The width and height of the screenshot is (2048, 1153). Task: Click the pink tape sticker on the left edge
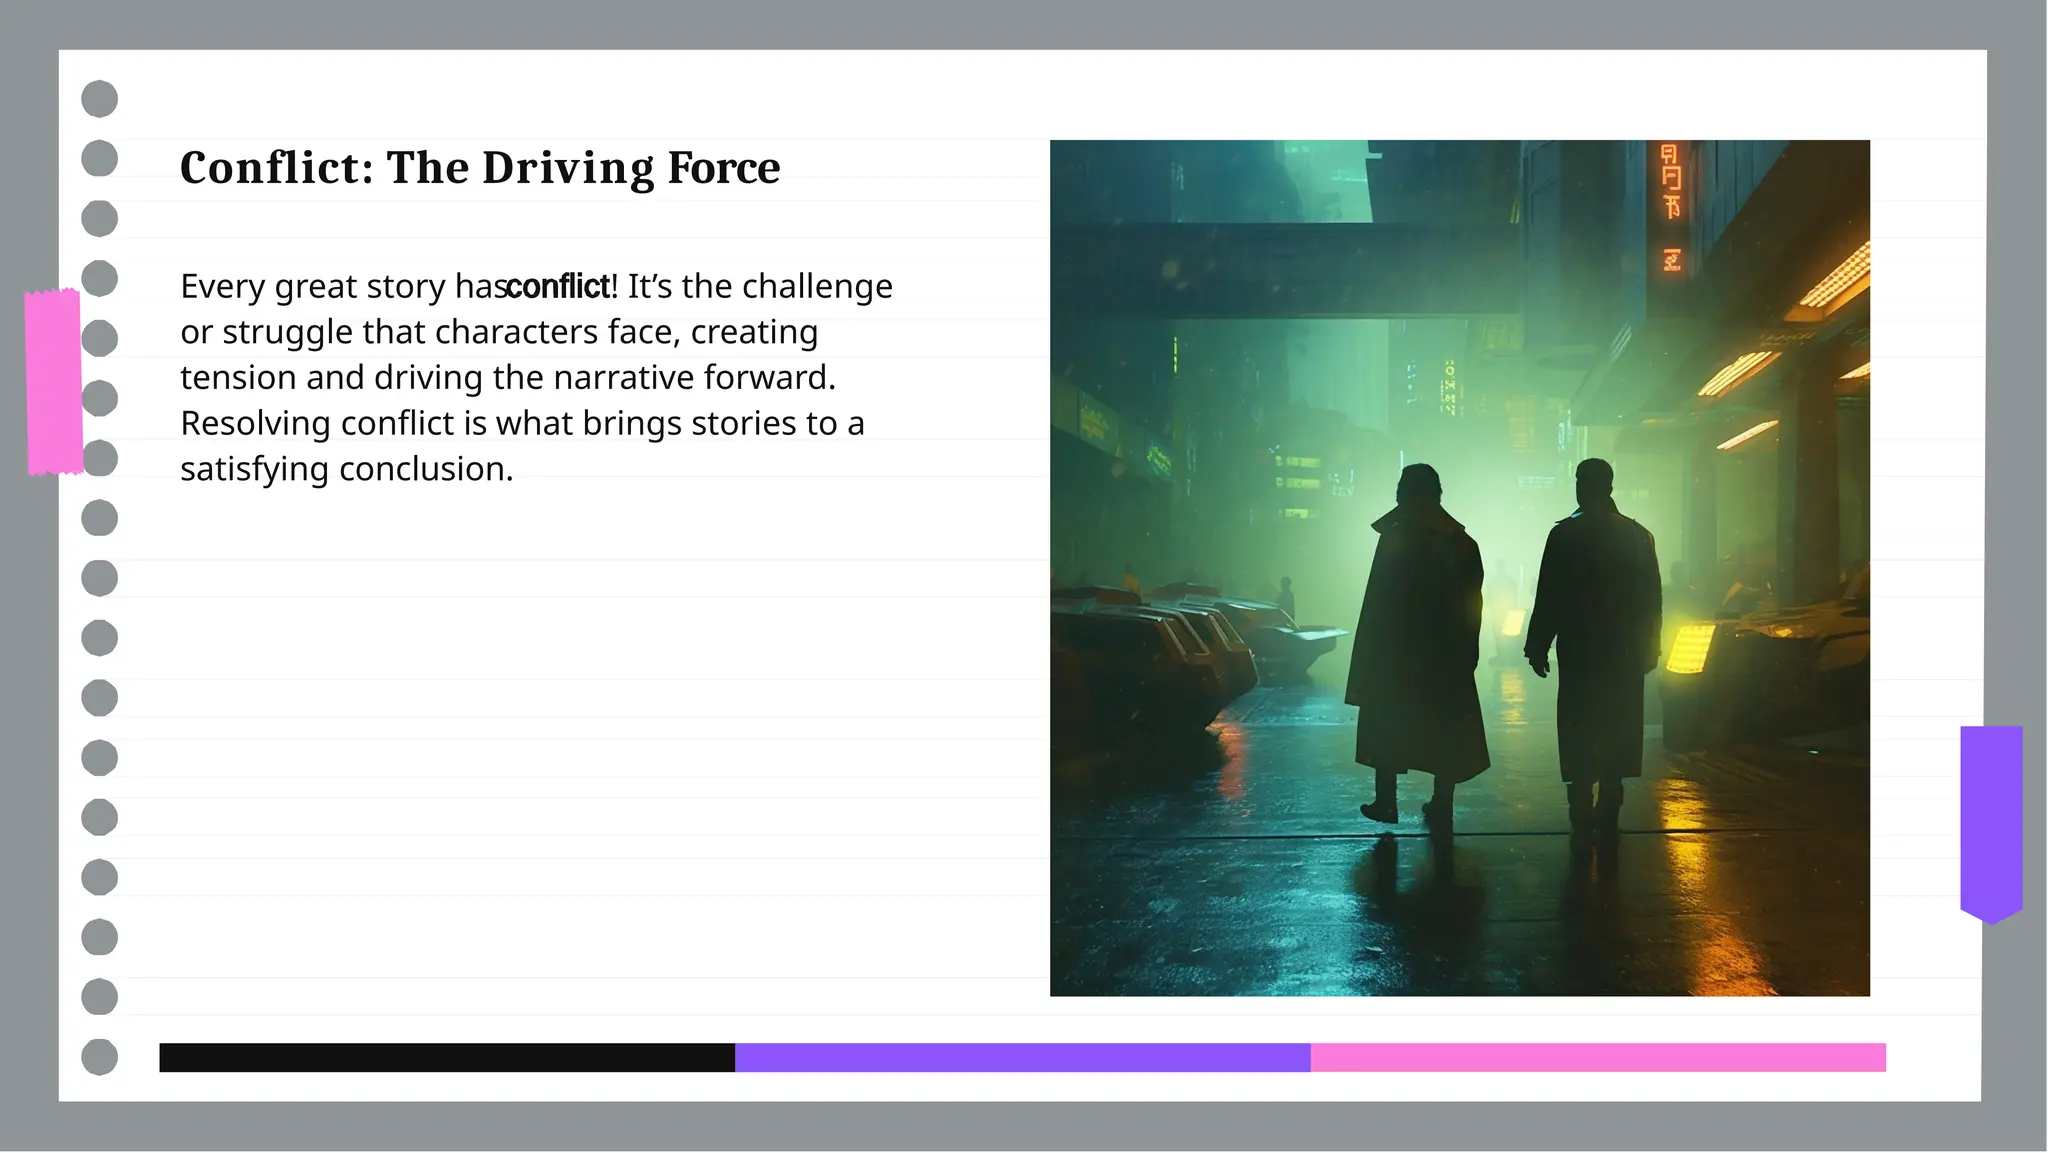pyautogui.click(x=54, y=381)
